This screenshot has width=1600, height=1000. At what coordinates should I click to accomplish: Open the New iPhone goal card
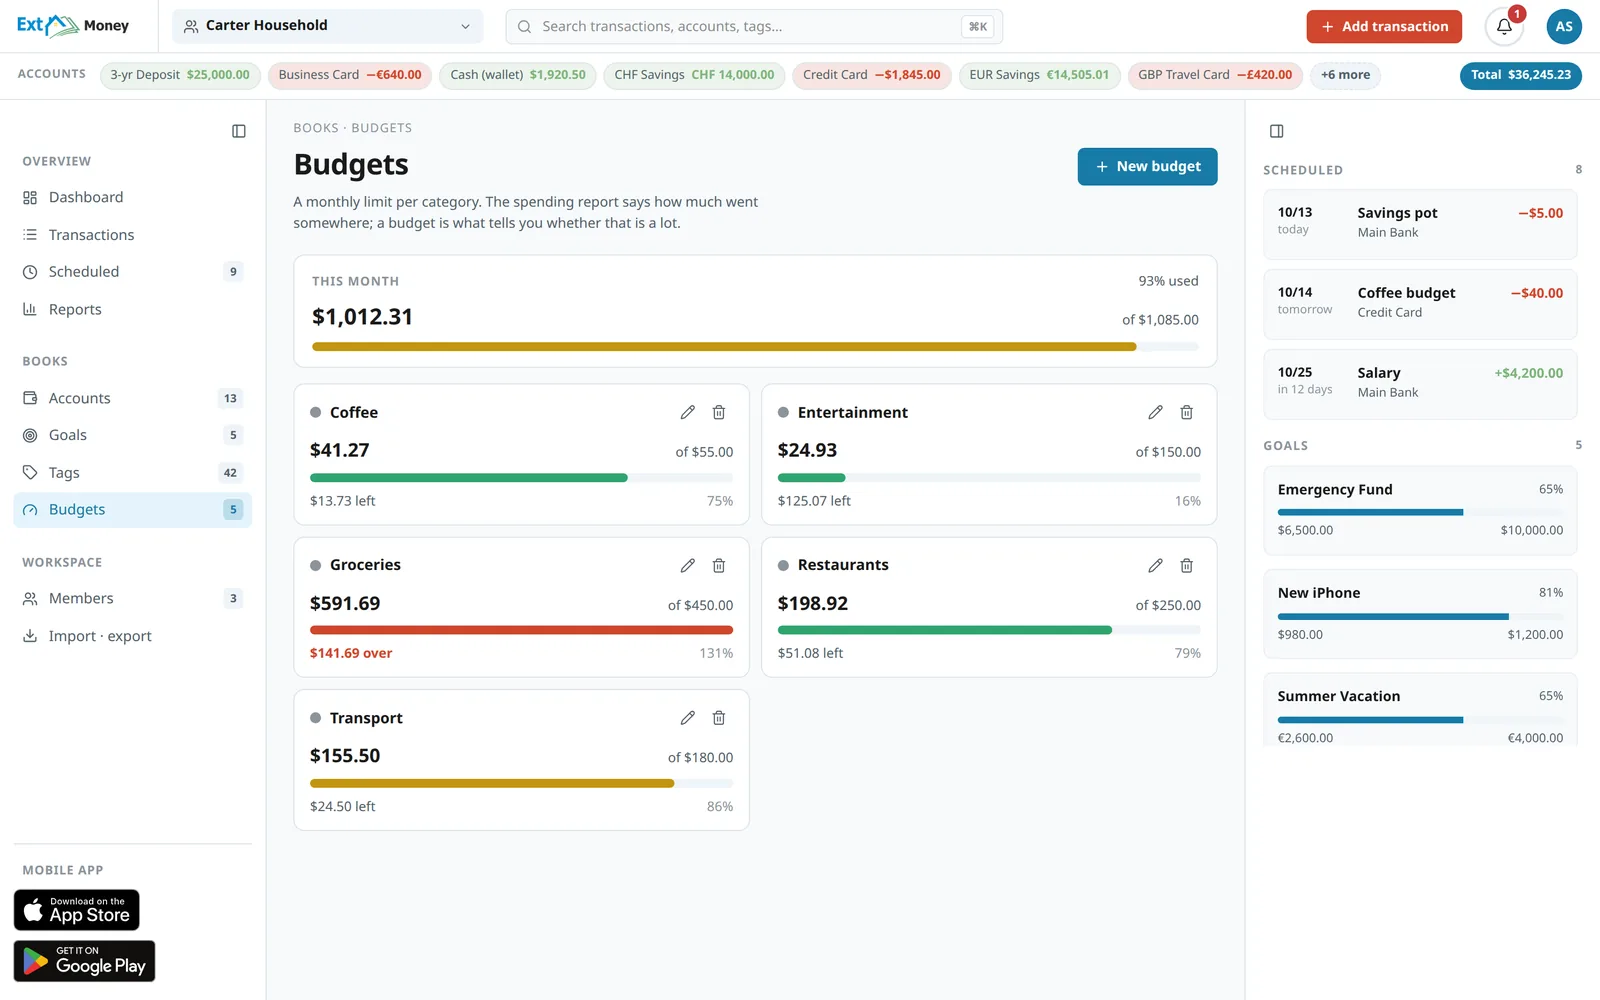[1420, 613]
